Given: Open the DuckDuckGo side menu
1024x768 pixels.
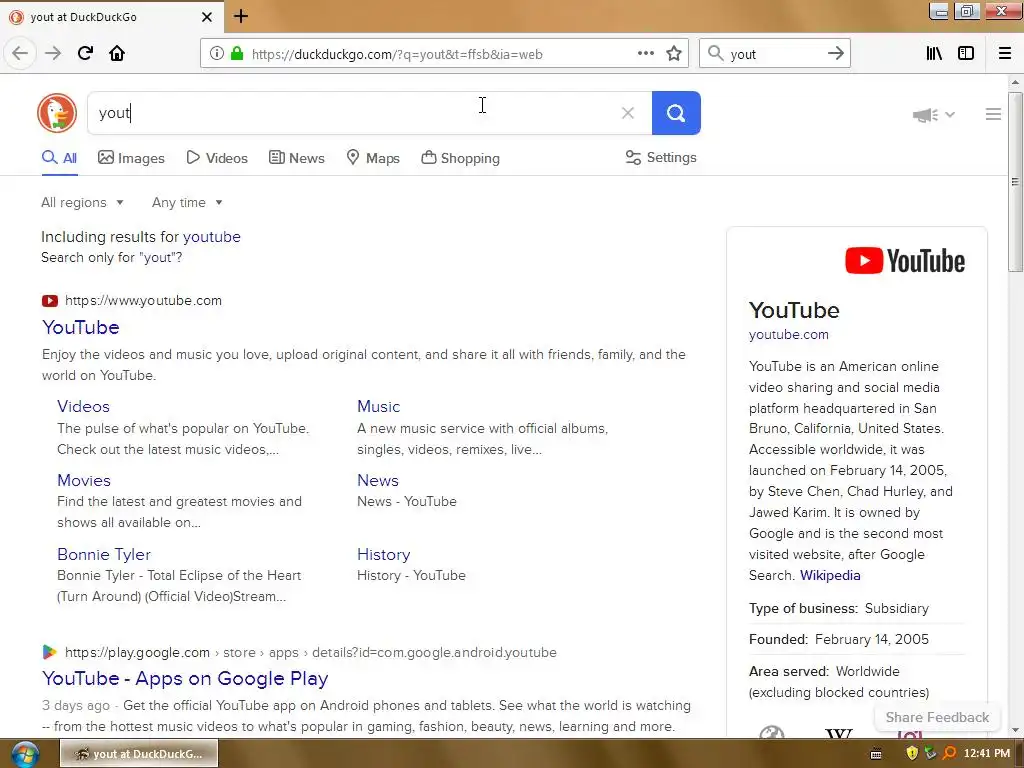Looking at the screenshot, I should (993, 114).
